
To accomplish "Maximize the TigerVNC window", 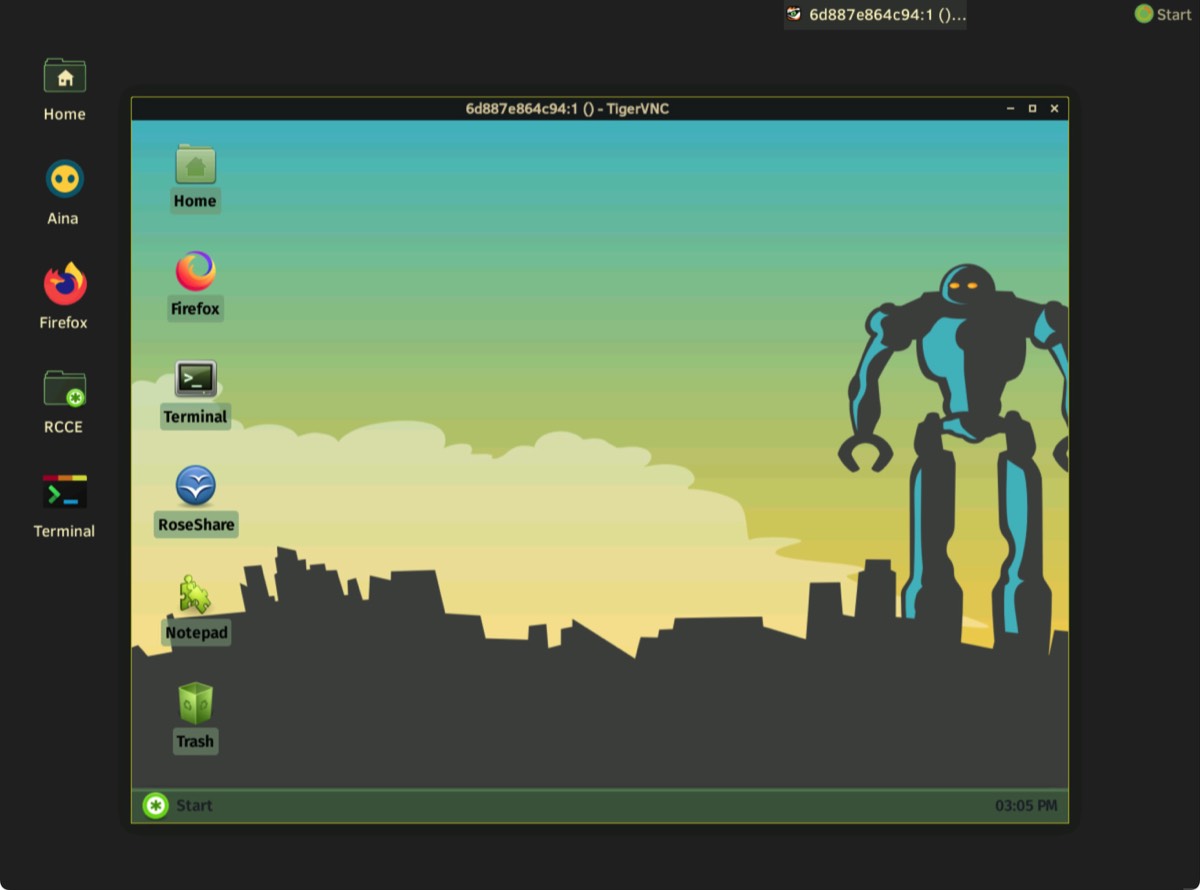I will (1032, 109).
